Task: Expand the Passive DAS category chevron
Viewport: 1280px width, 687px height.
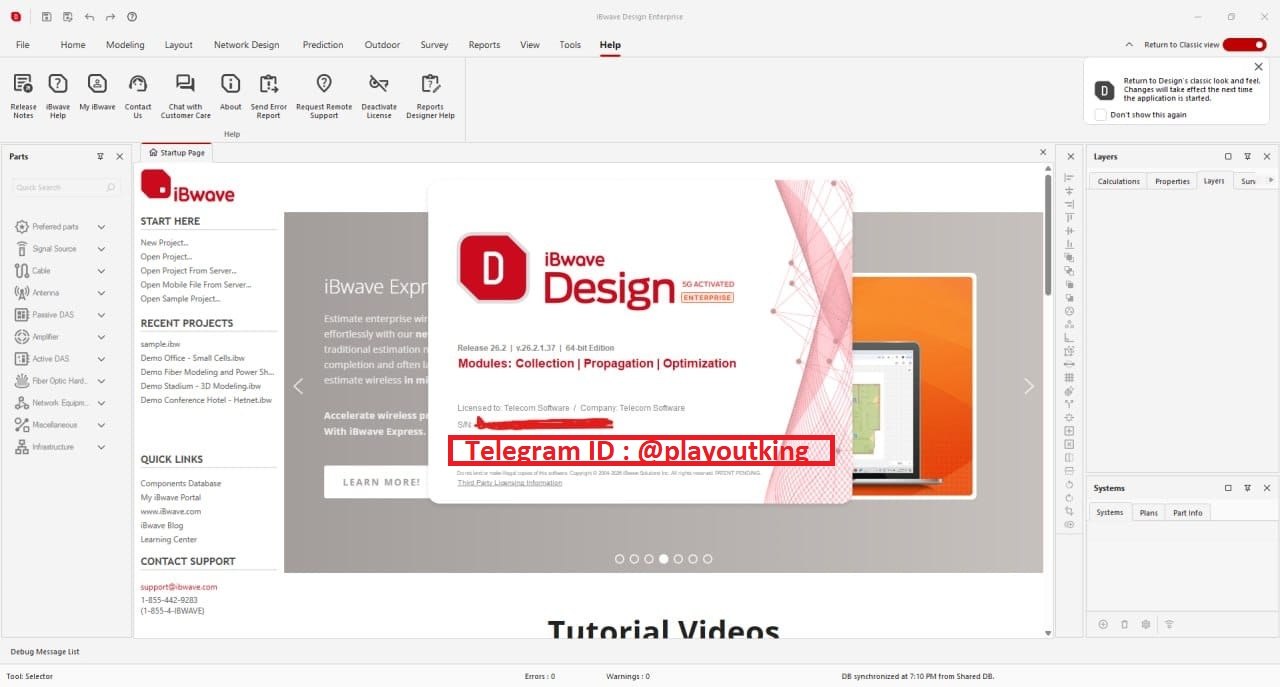Action: point(101,315)
